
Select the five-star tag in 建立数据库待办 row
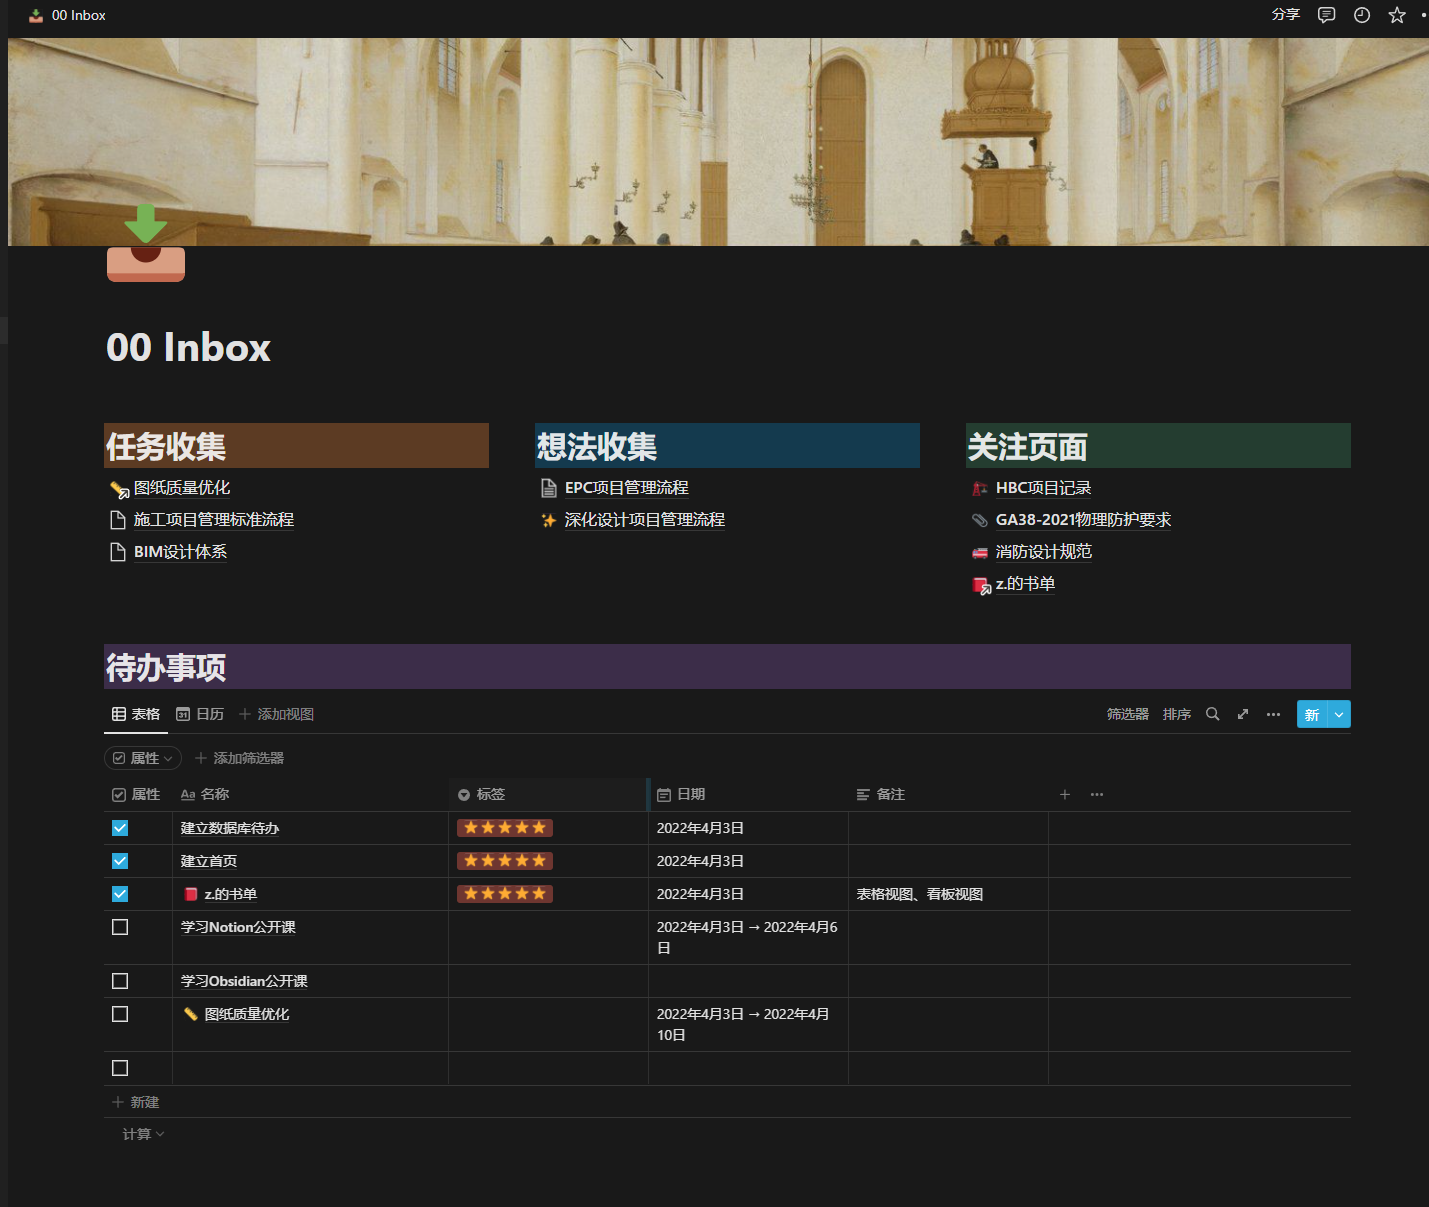click(505, 828)
